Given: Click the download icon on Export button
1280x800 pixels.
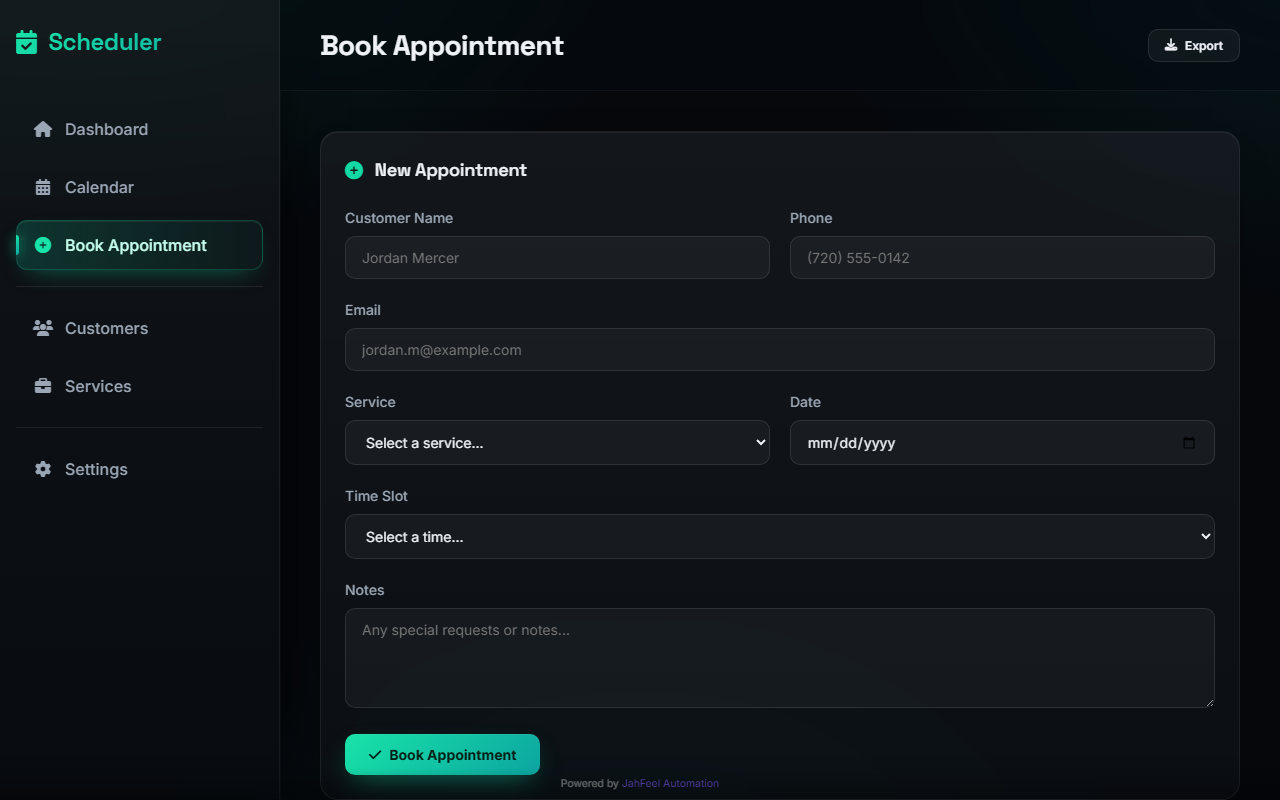Looking at the screenshot, I should click(1171, 45).
